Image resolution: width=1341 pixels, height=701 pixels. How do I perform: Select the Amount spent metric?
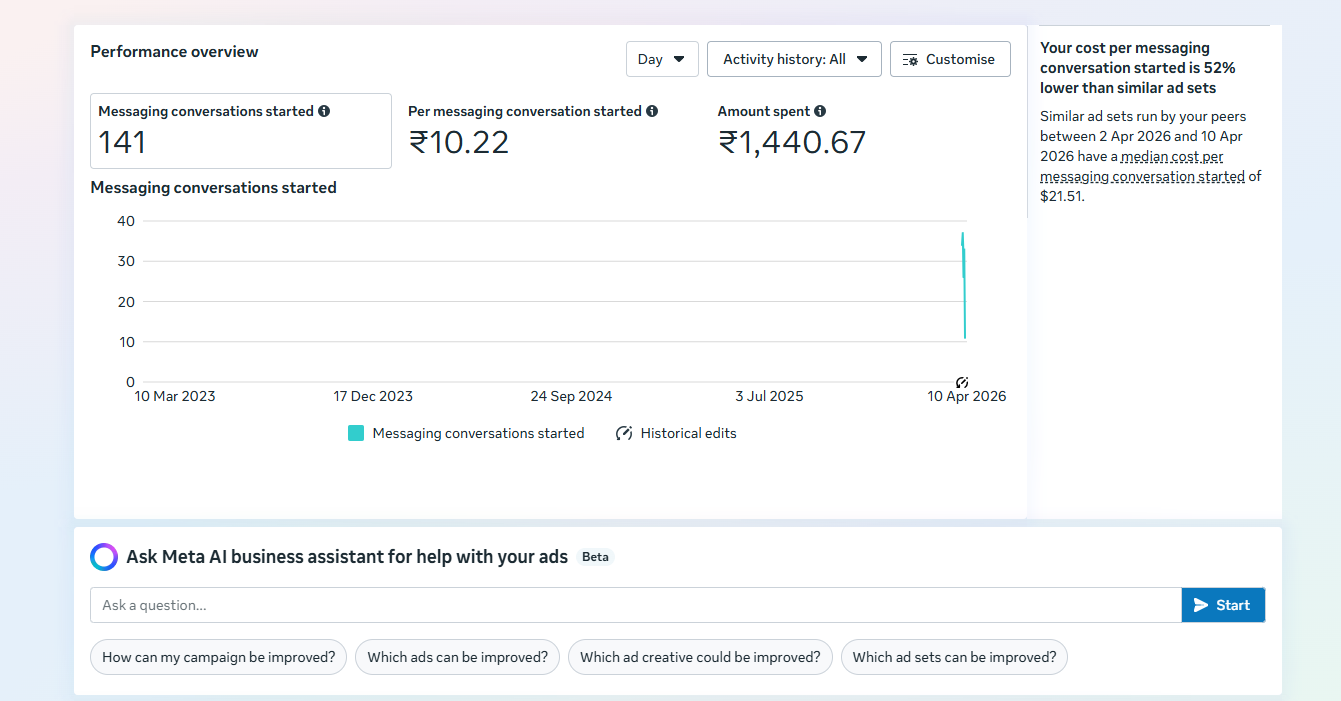[791, 131]
